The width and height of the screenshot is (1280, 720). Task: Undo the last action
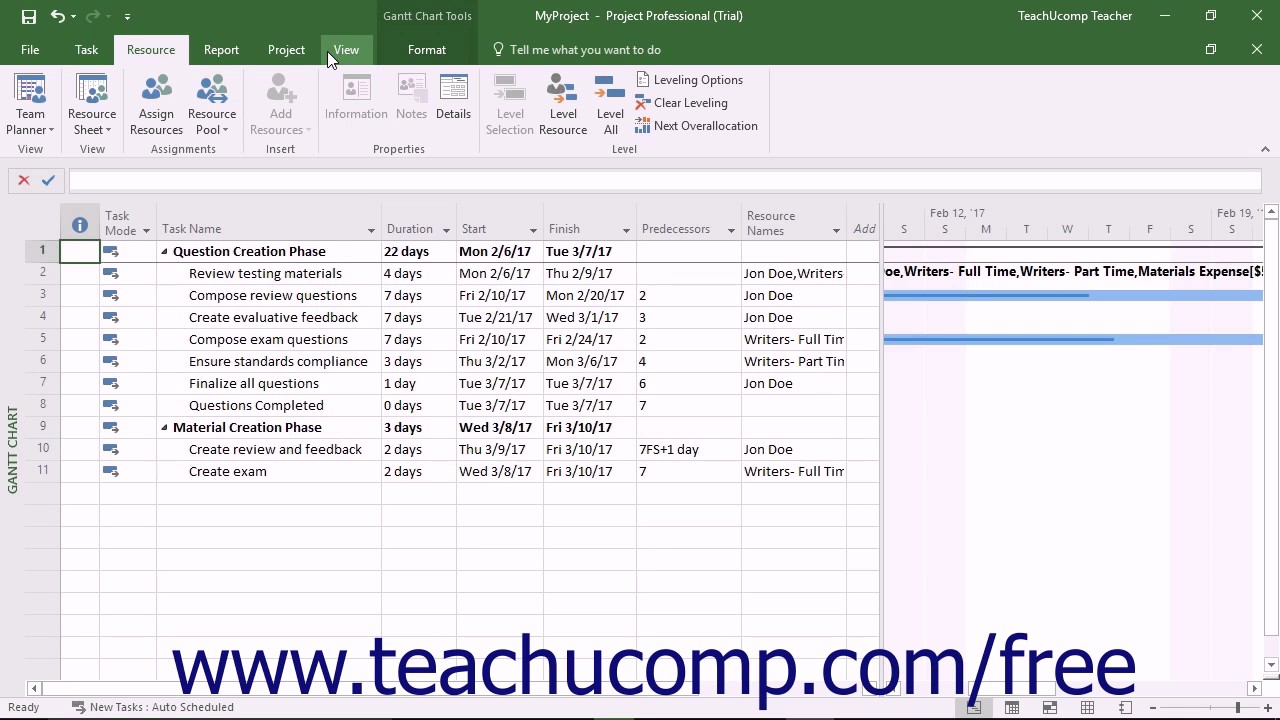click(x=58, y=16)
